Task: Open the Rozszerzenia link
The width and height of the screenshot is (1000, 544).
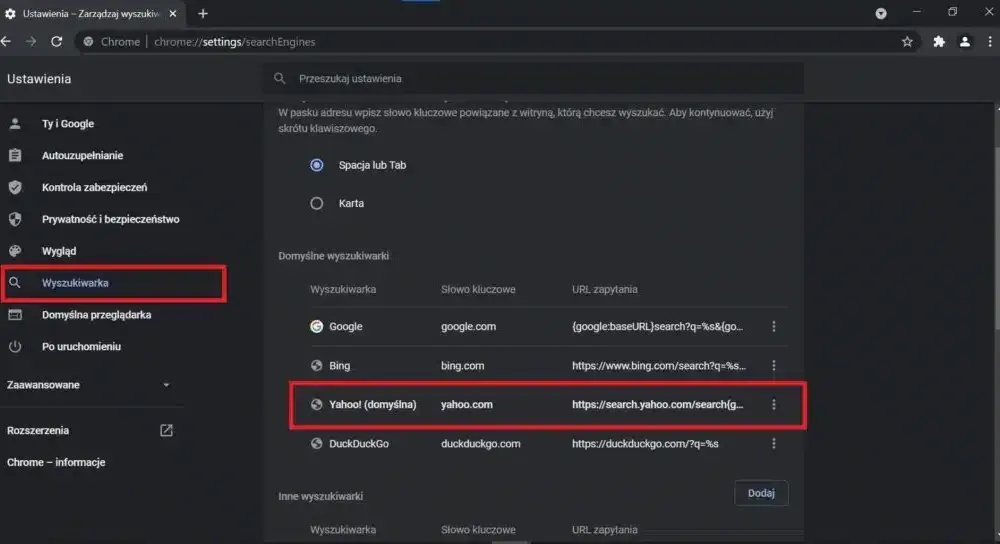Action: tap(38, 430)
